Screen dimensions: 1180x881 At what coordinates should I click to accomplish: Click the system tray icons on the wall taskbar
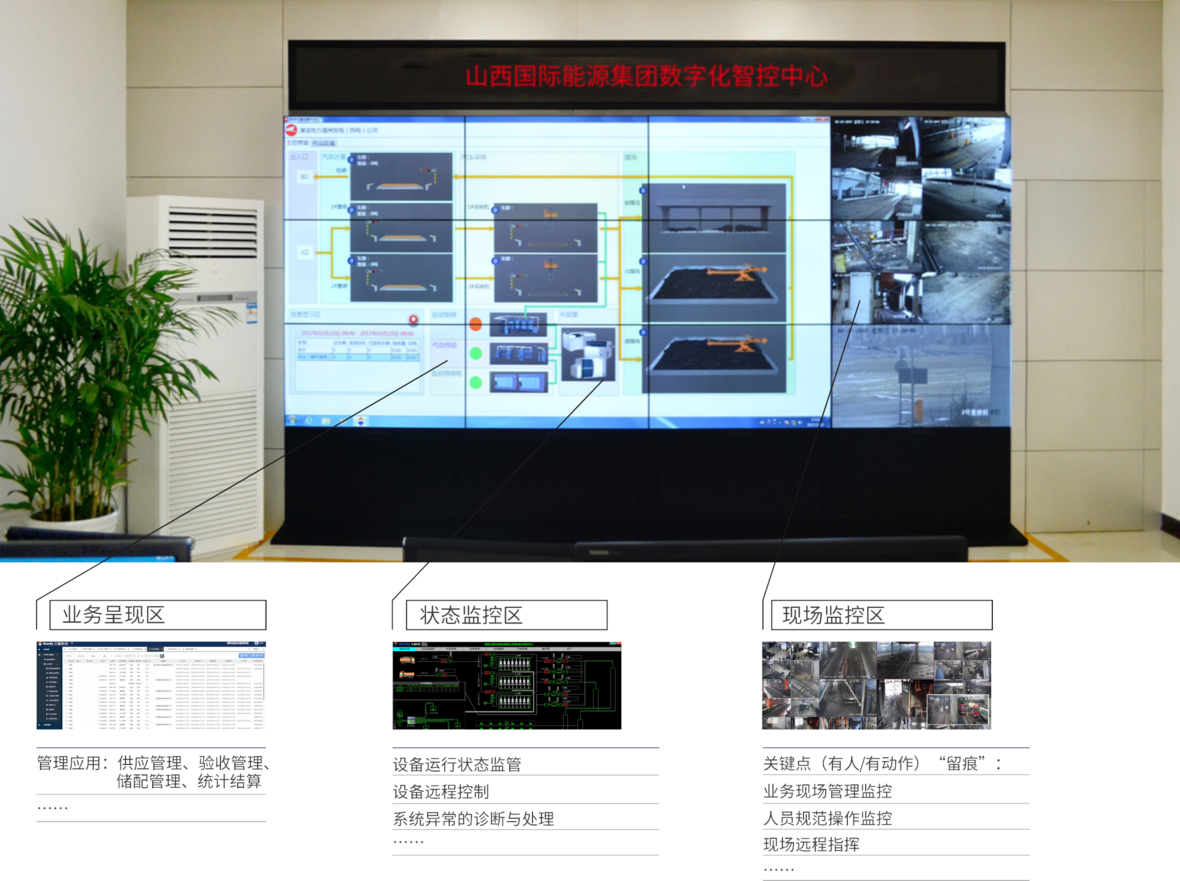(780, 422)
